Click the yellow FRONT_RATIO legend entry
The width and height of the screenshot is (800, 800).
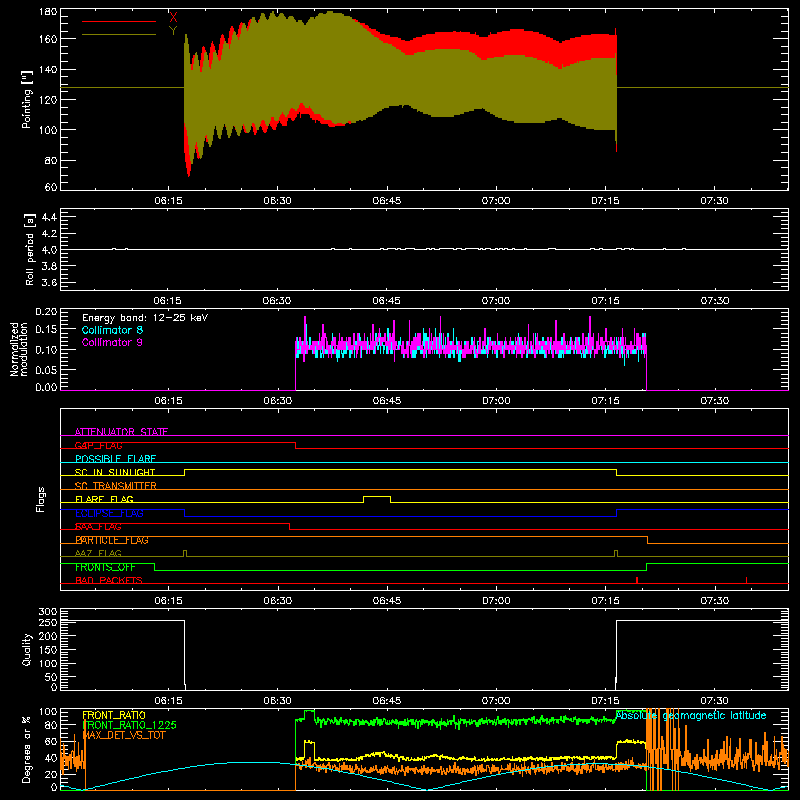(114, 715)
